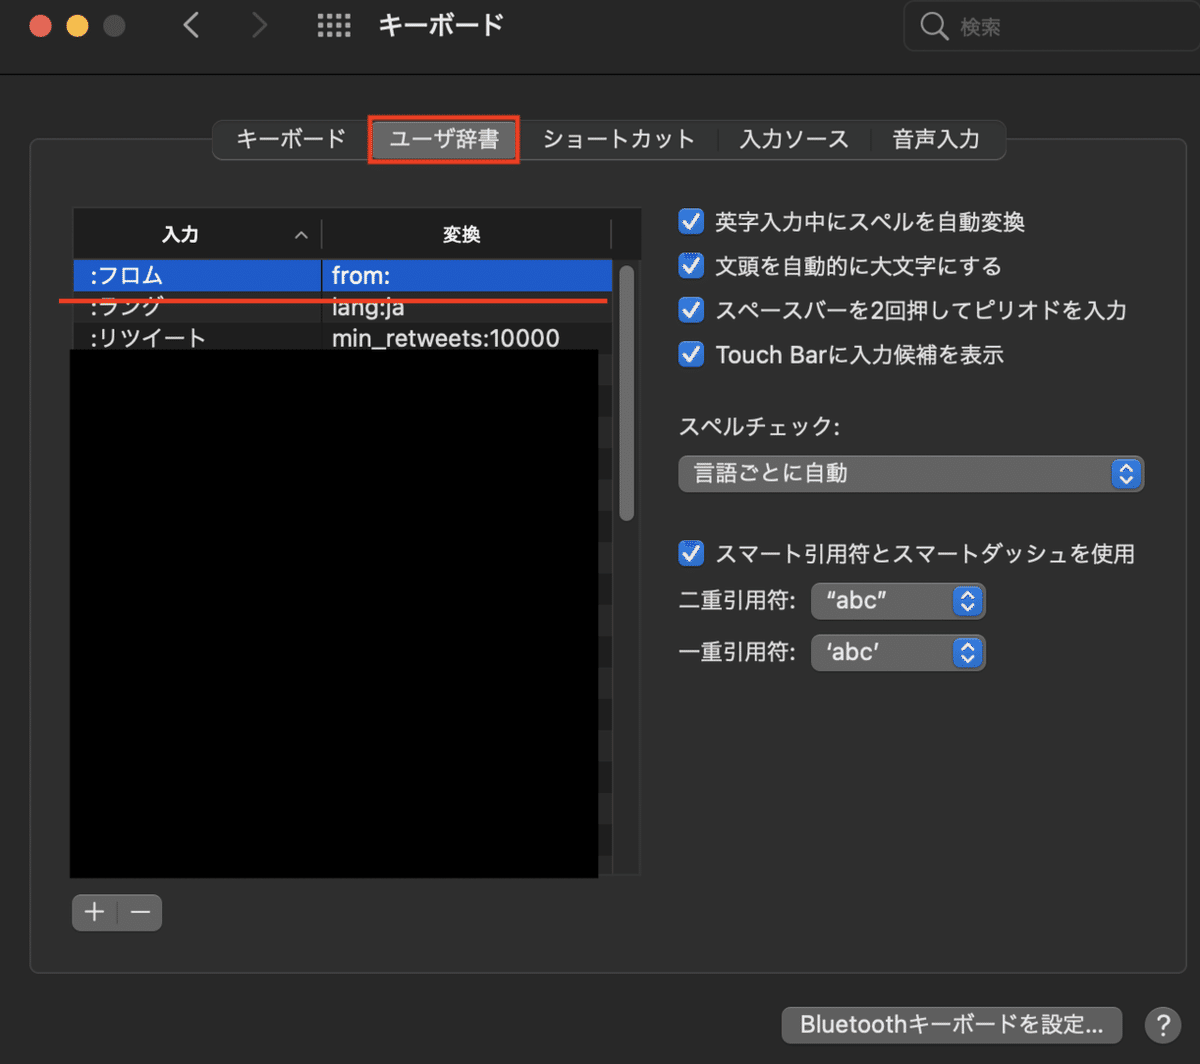Click the search magnifier icon

point(933,26)
